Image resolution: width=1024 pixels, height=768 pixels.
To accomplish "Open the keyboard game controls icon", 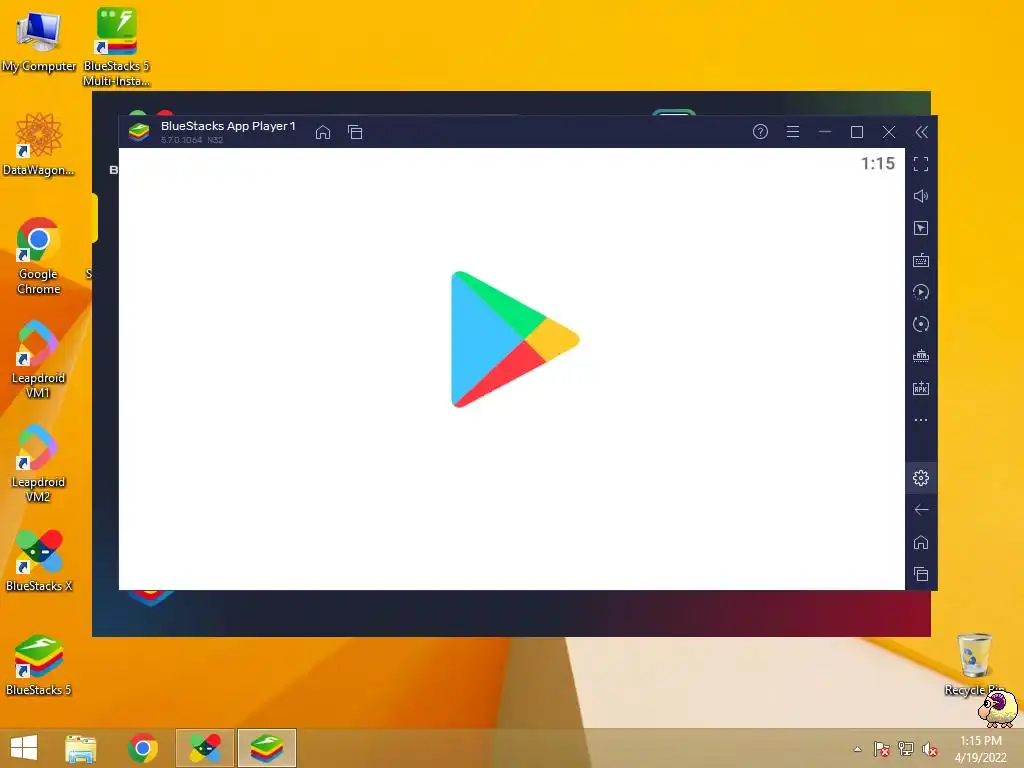I will coord(921,260).
